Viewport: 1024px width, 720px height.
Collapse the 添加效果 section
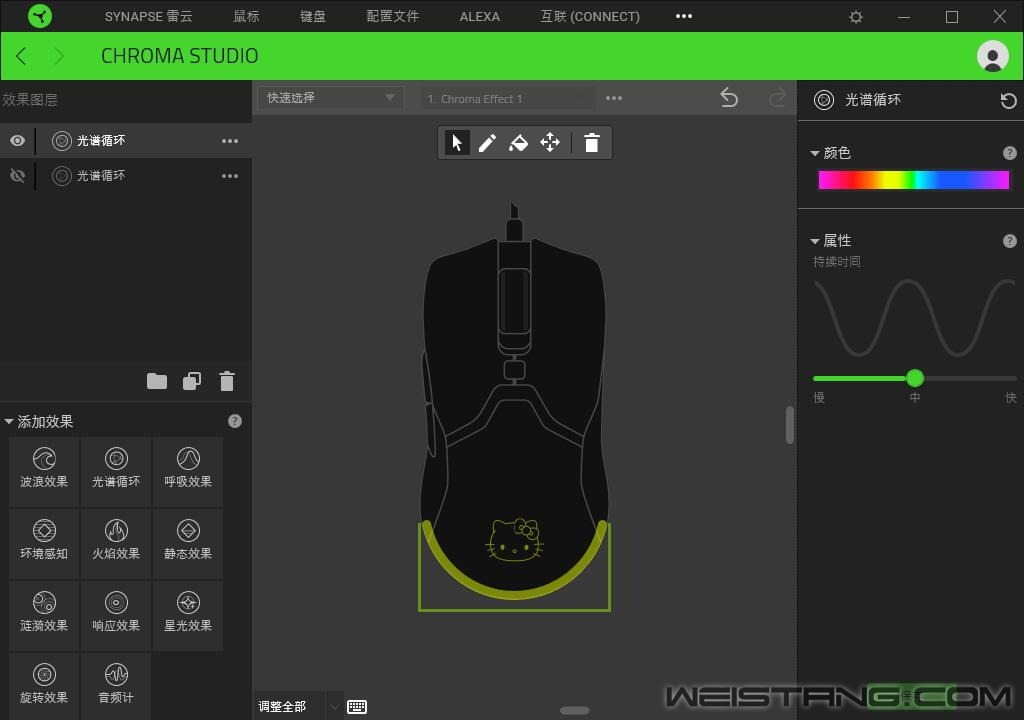[9, 422]
